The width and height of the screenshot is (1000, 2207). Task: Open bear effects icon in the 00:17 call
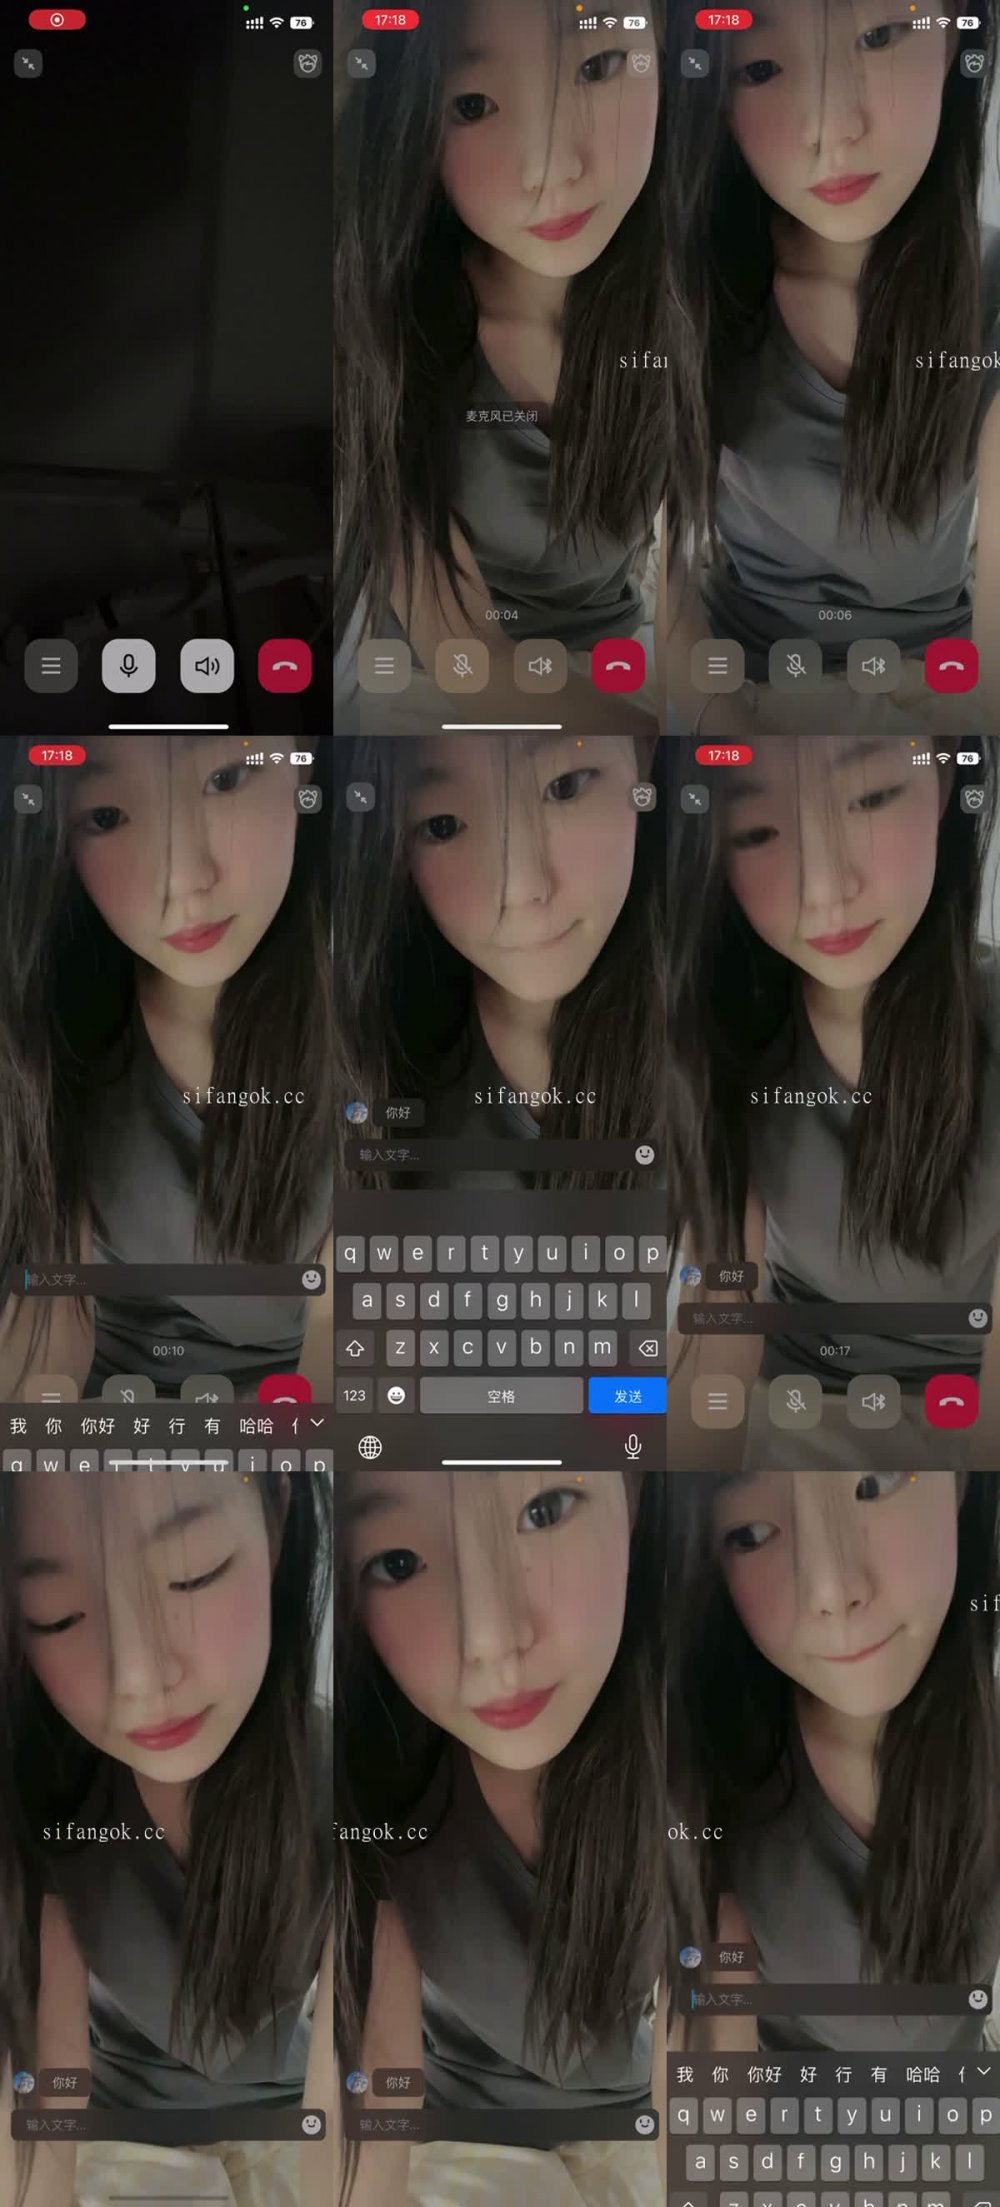[x=974, y=798]
